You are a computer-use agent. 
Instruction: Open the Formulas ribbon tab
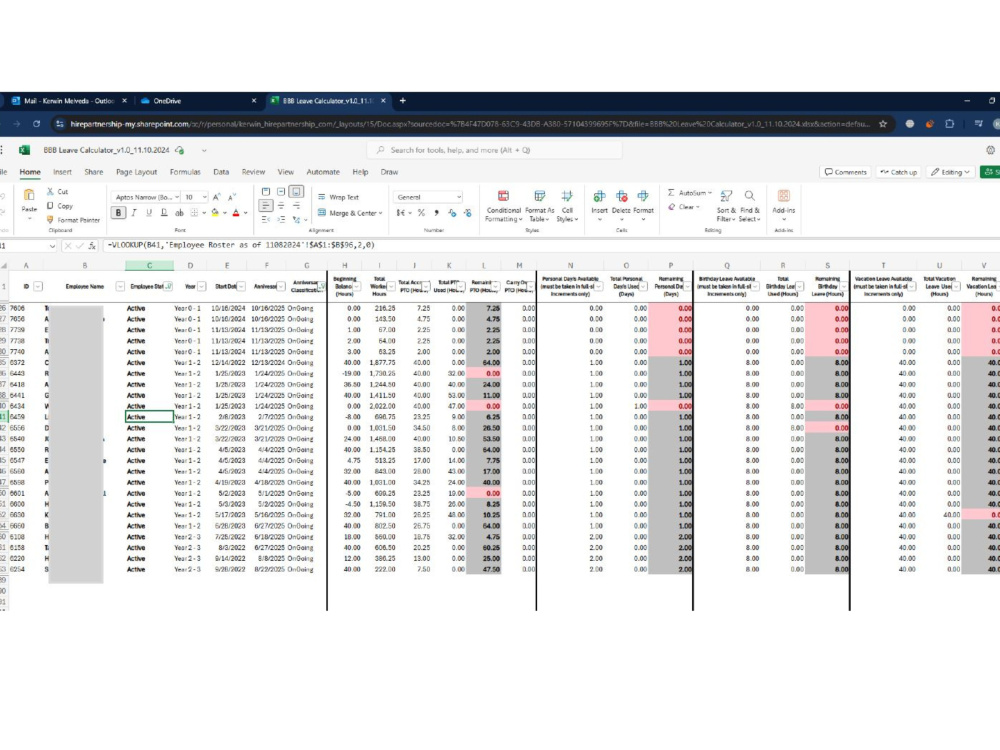185,172
